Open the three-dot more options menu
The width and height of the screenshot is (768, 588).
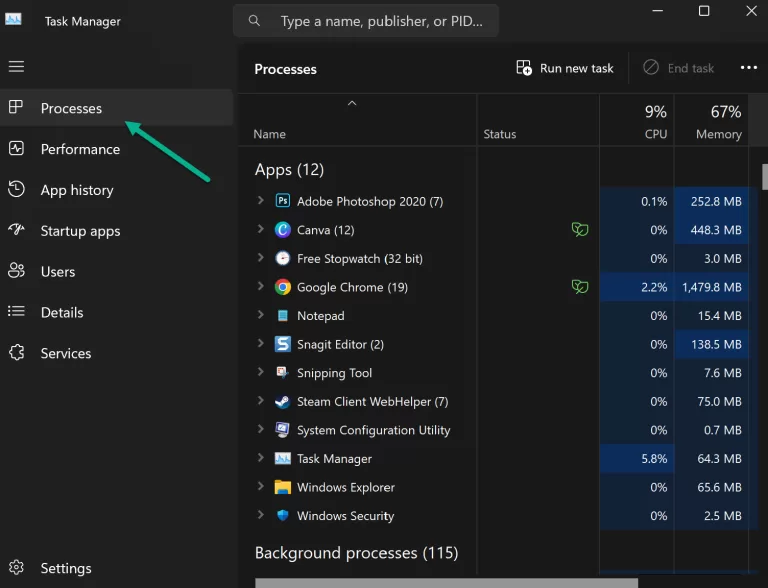click(x=748, y=68)
